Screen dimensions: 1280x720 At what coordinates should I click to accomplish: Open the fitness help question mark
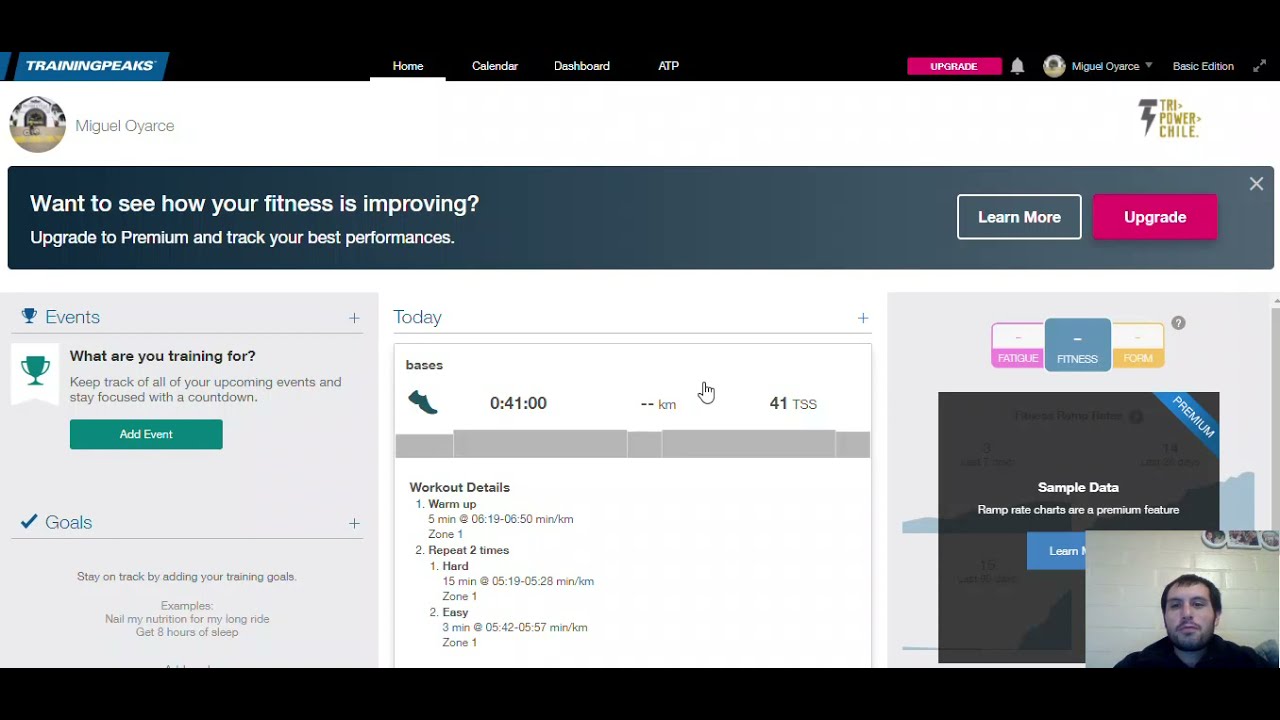tap(1178, 323)
